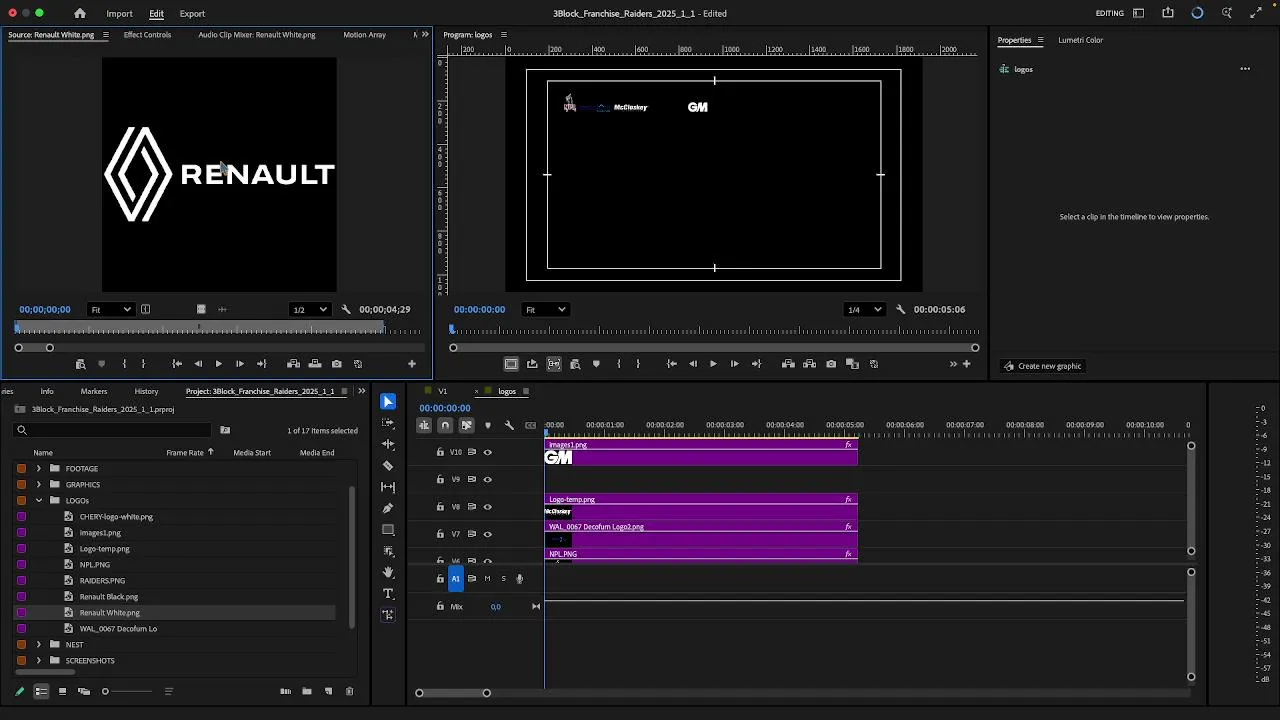
Task: Expand the SCREENSHOTS bin
Action: tap(39, 661)
